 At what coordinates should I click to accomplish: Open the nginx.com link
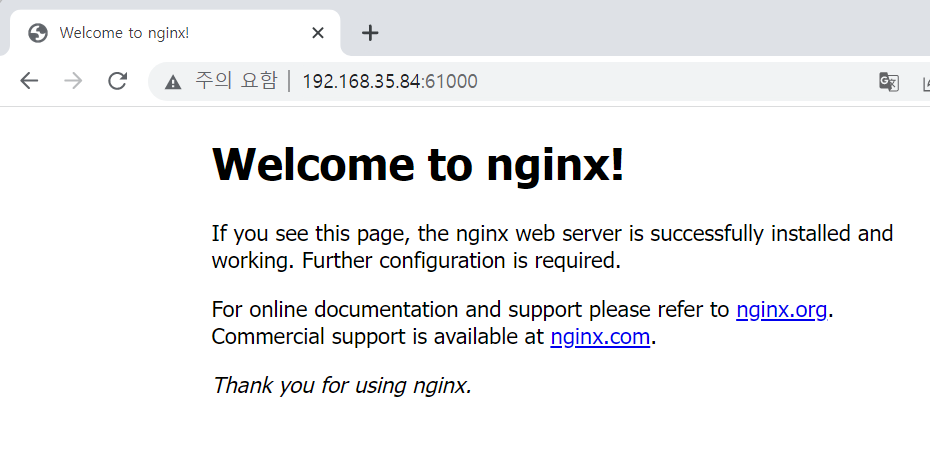pyautogui.click(x=600, y=337)
